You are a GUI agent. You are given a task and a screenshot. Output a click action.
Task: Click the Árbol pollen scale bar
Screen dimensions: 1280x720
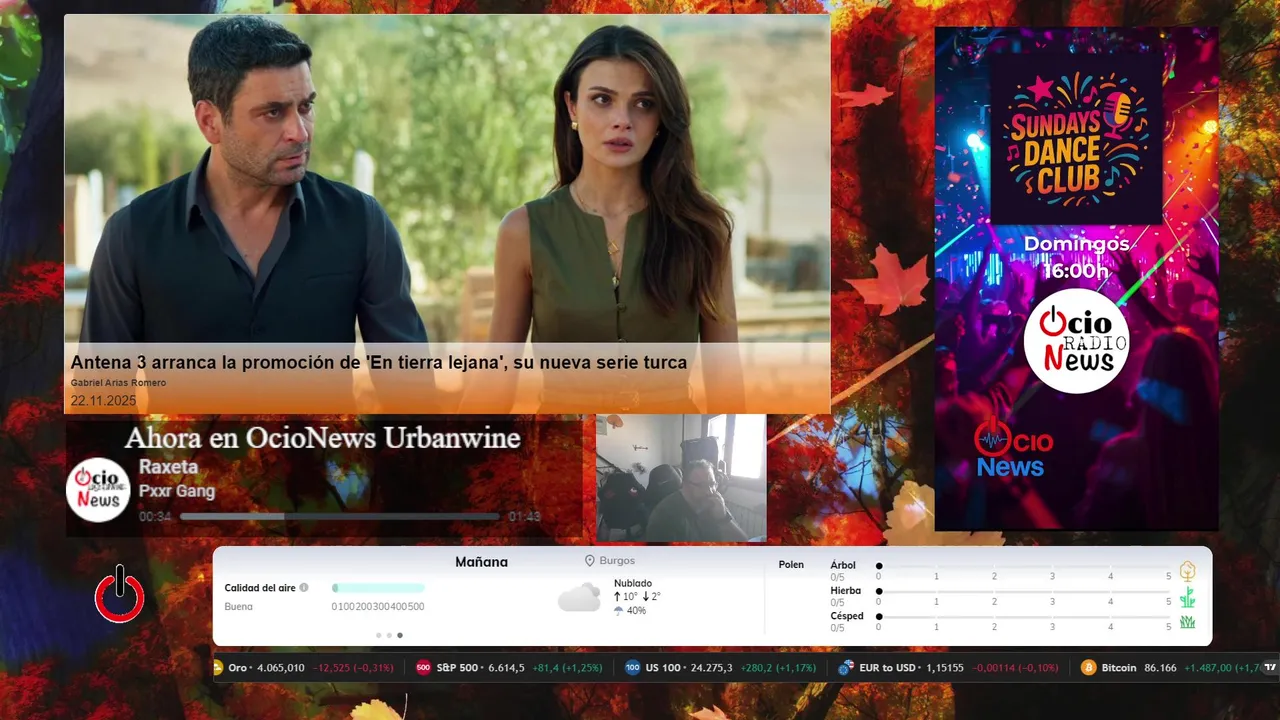coord(1024,566)
